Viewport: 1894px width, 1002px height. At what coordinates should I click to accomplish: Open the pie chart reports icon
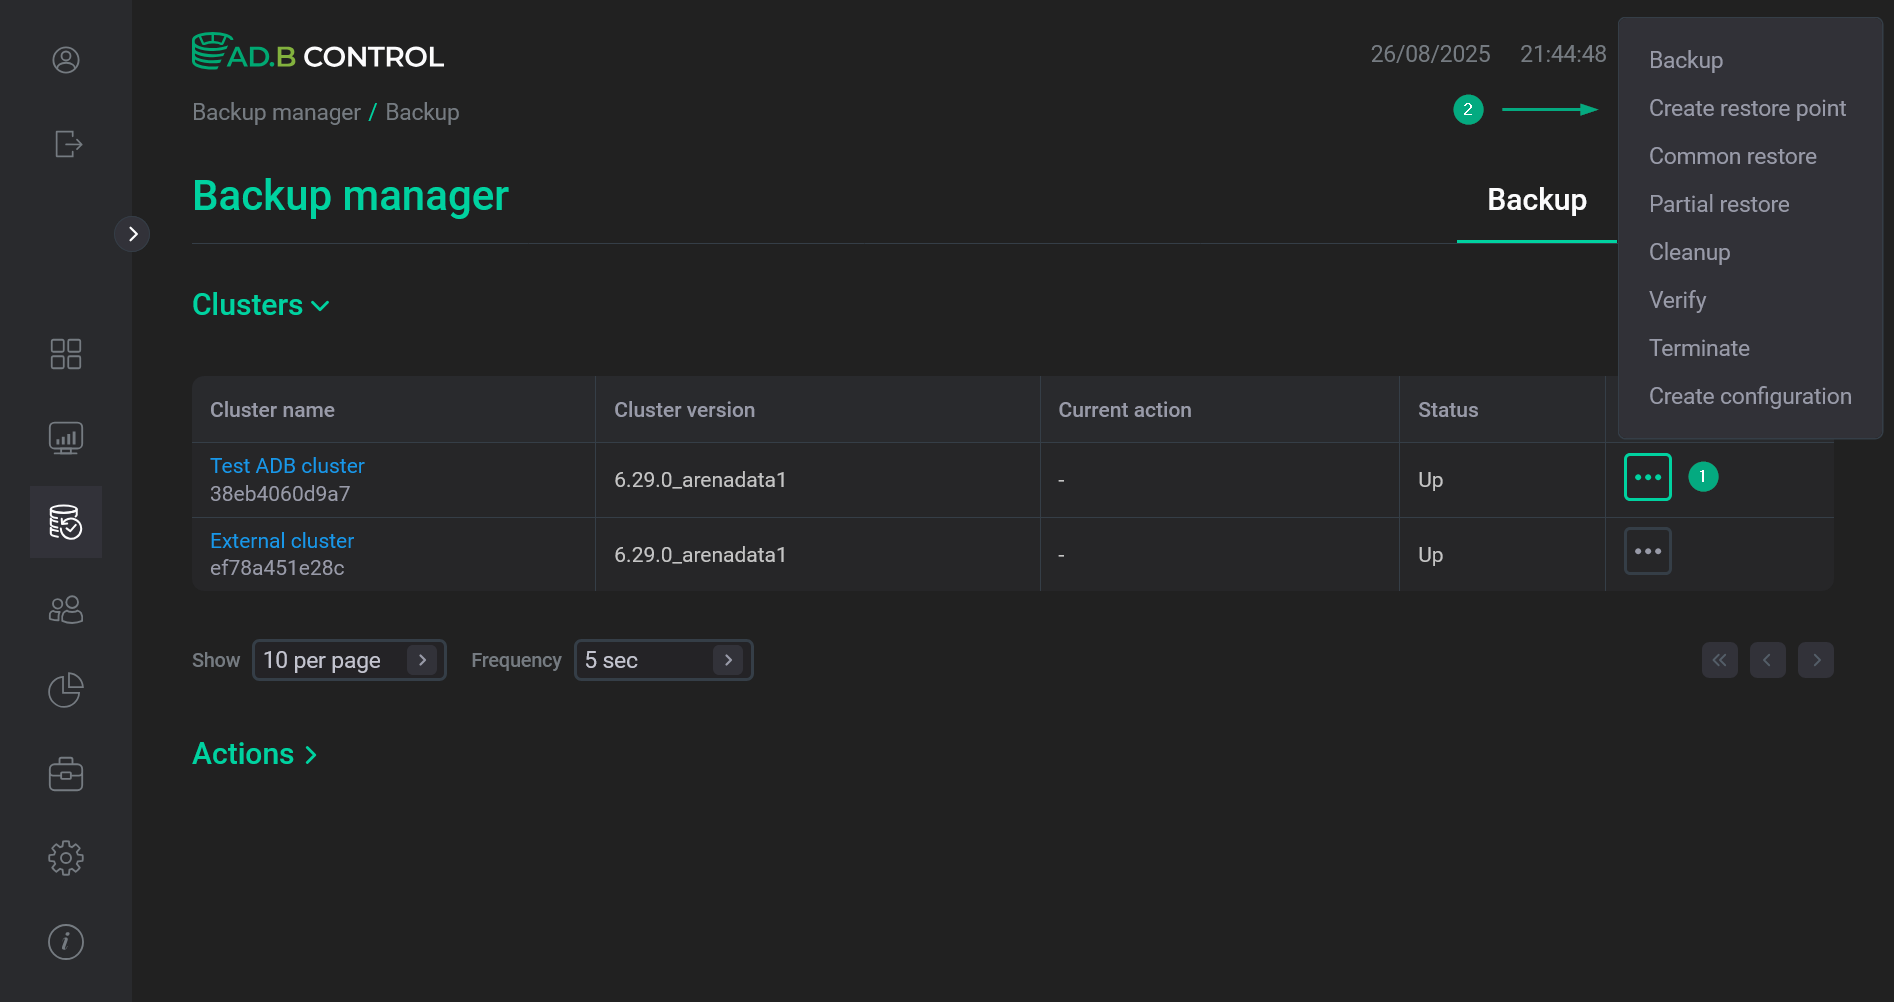66,690
